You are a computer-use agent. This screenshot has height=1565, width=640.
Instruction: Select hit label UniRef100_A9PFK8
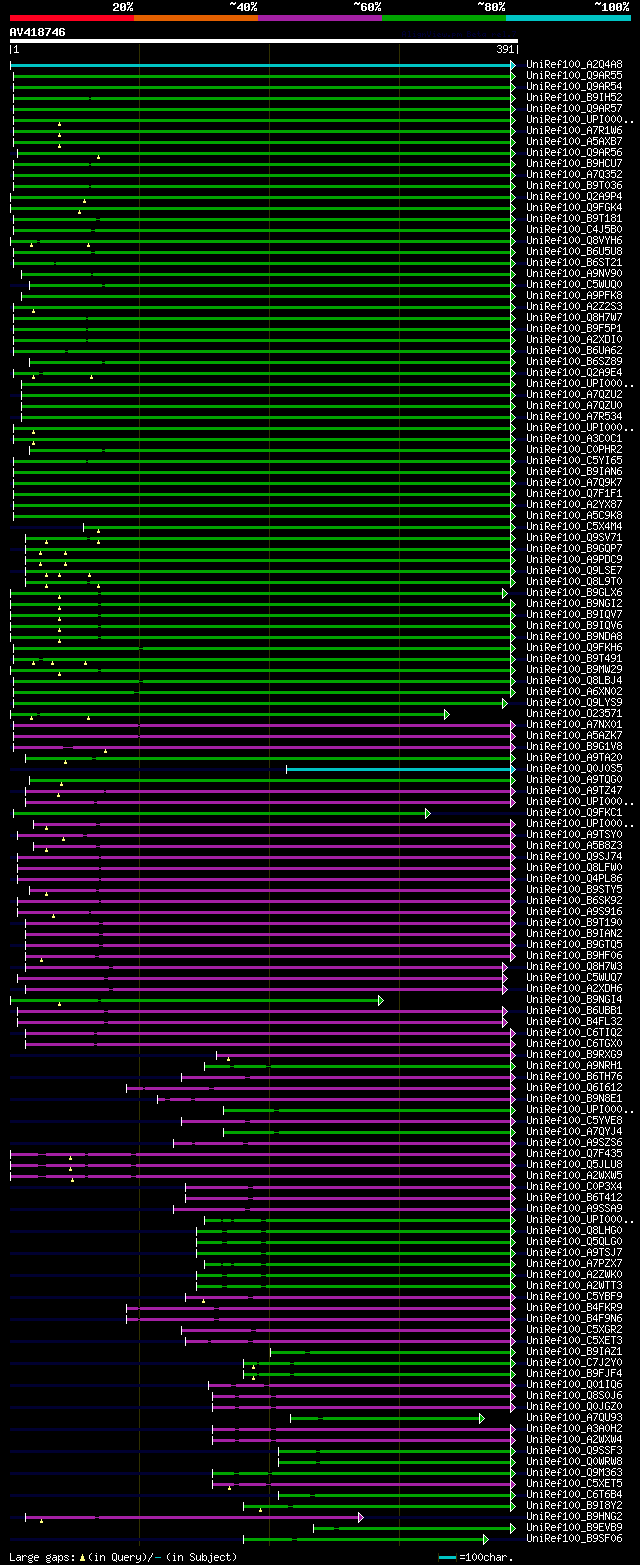pyautogui.click(x=574, y=296)
